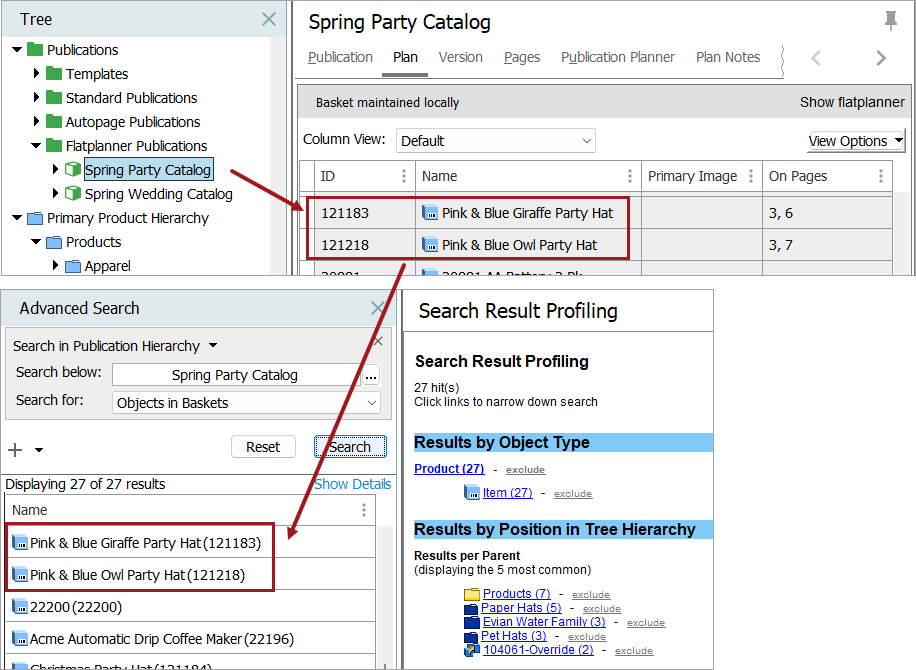
Task: Click the next tabs right chevron arrow
Action: [880, 58]
